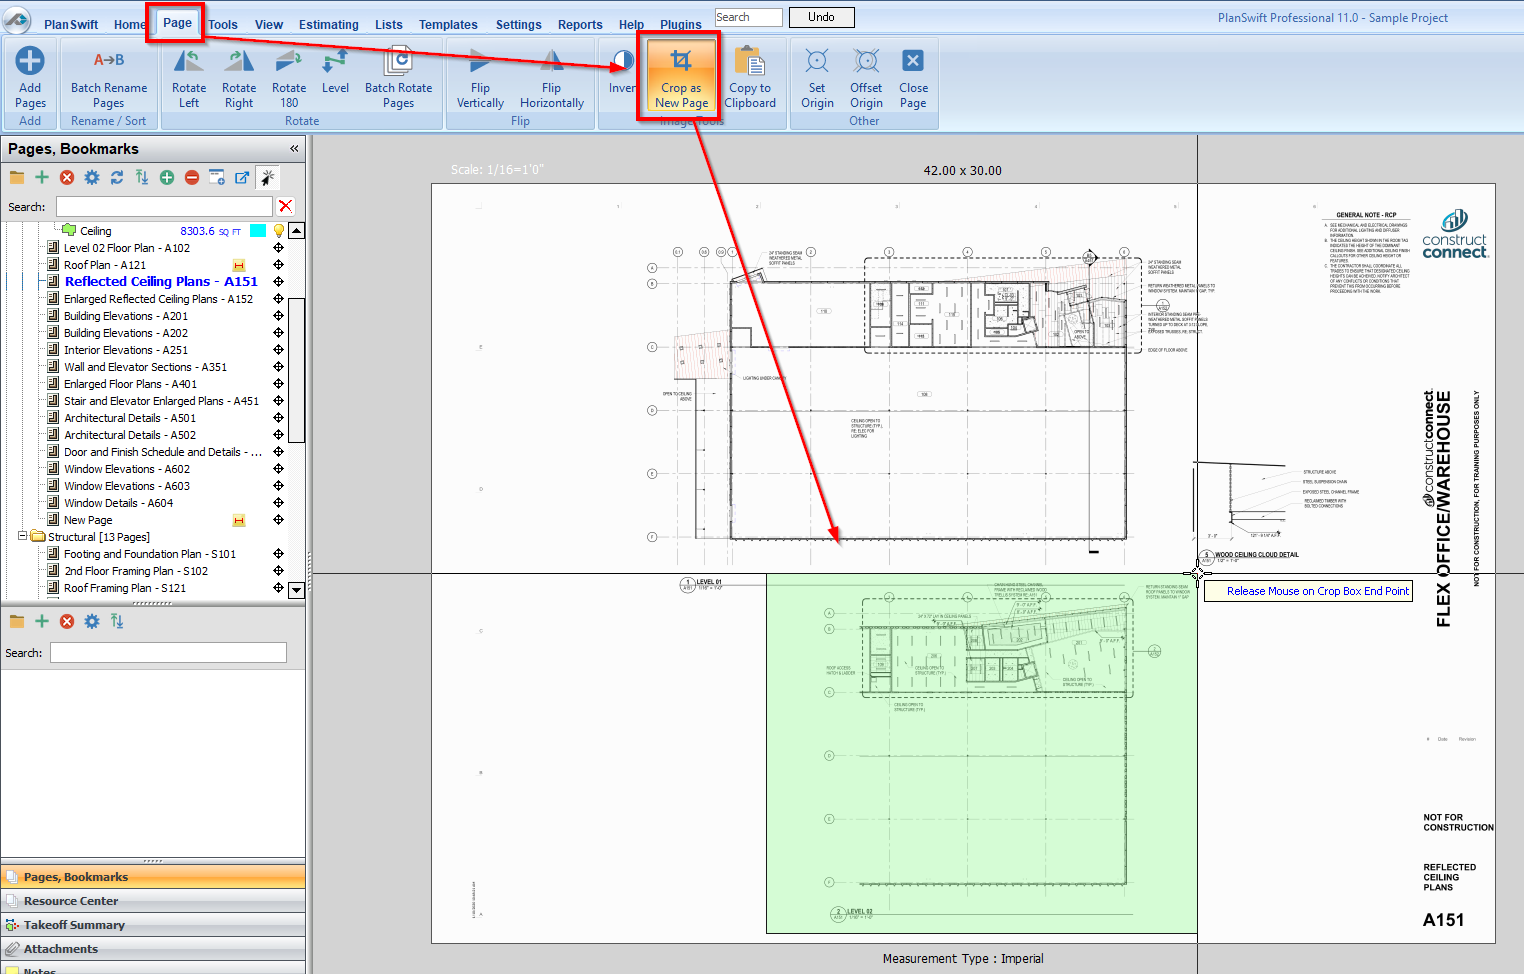
Task: Click red X delete icon in Pages toolbar
Action: 67,177
